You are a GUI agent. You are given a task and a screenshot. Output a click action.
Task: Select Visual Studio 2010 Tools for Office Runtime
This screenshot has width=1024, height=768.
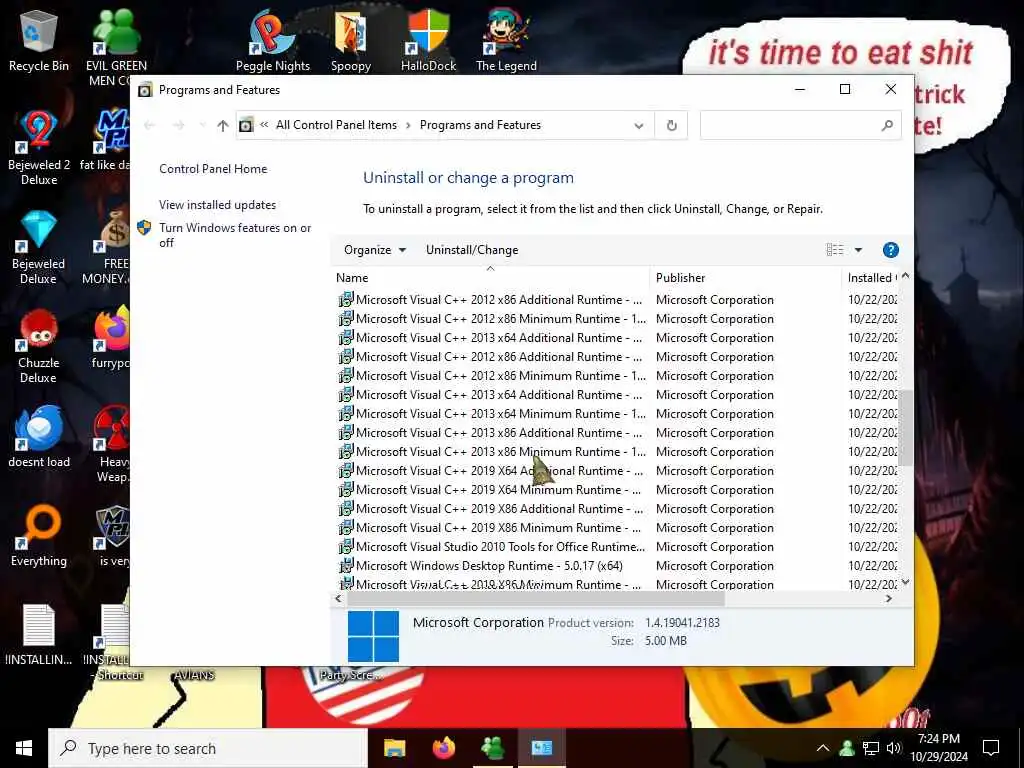(x=617, y=547)
